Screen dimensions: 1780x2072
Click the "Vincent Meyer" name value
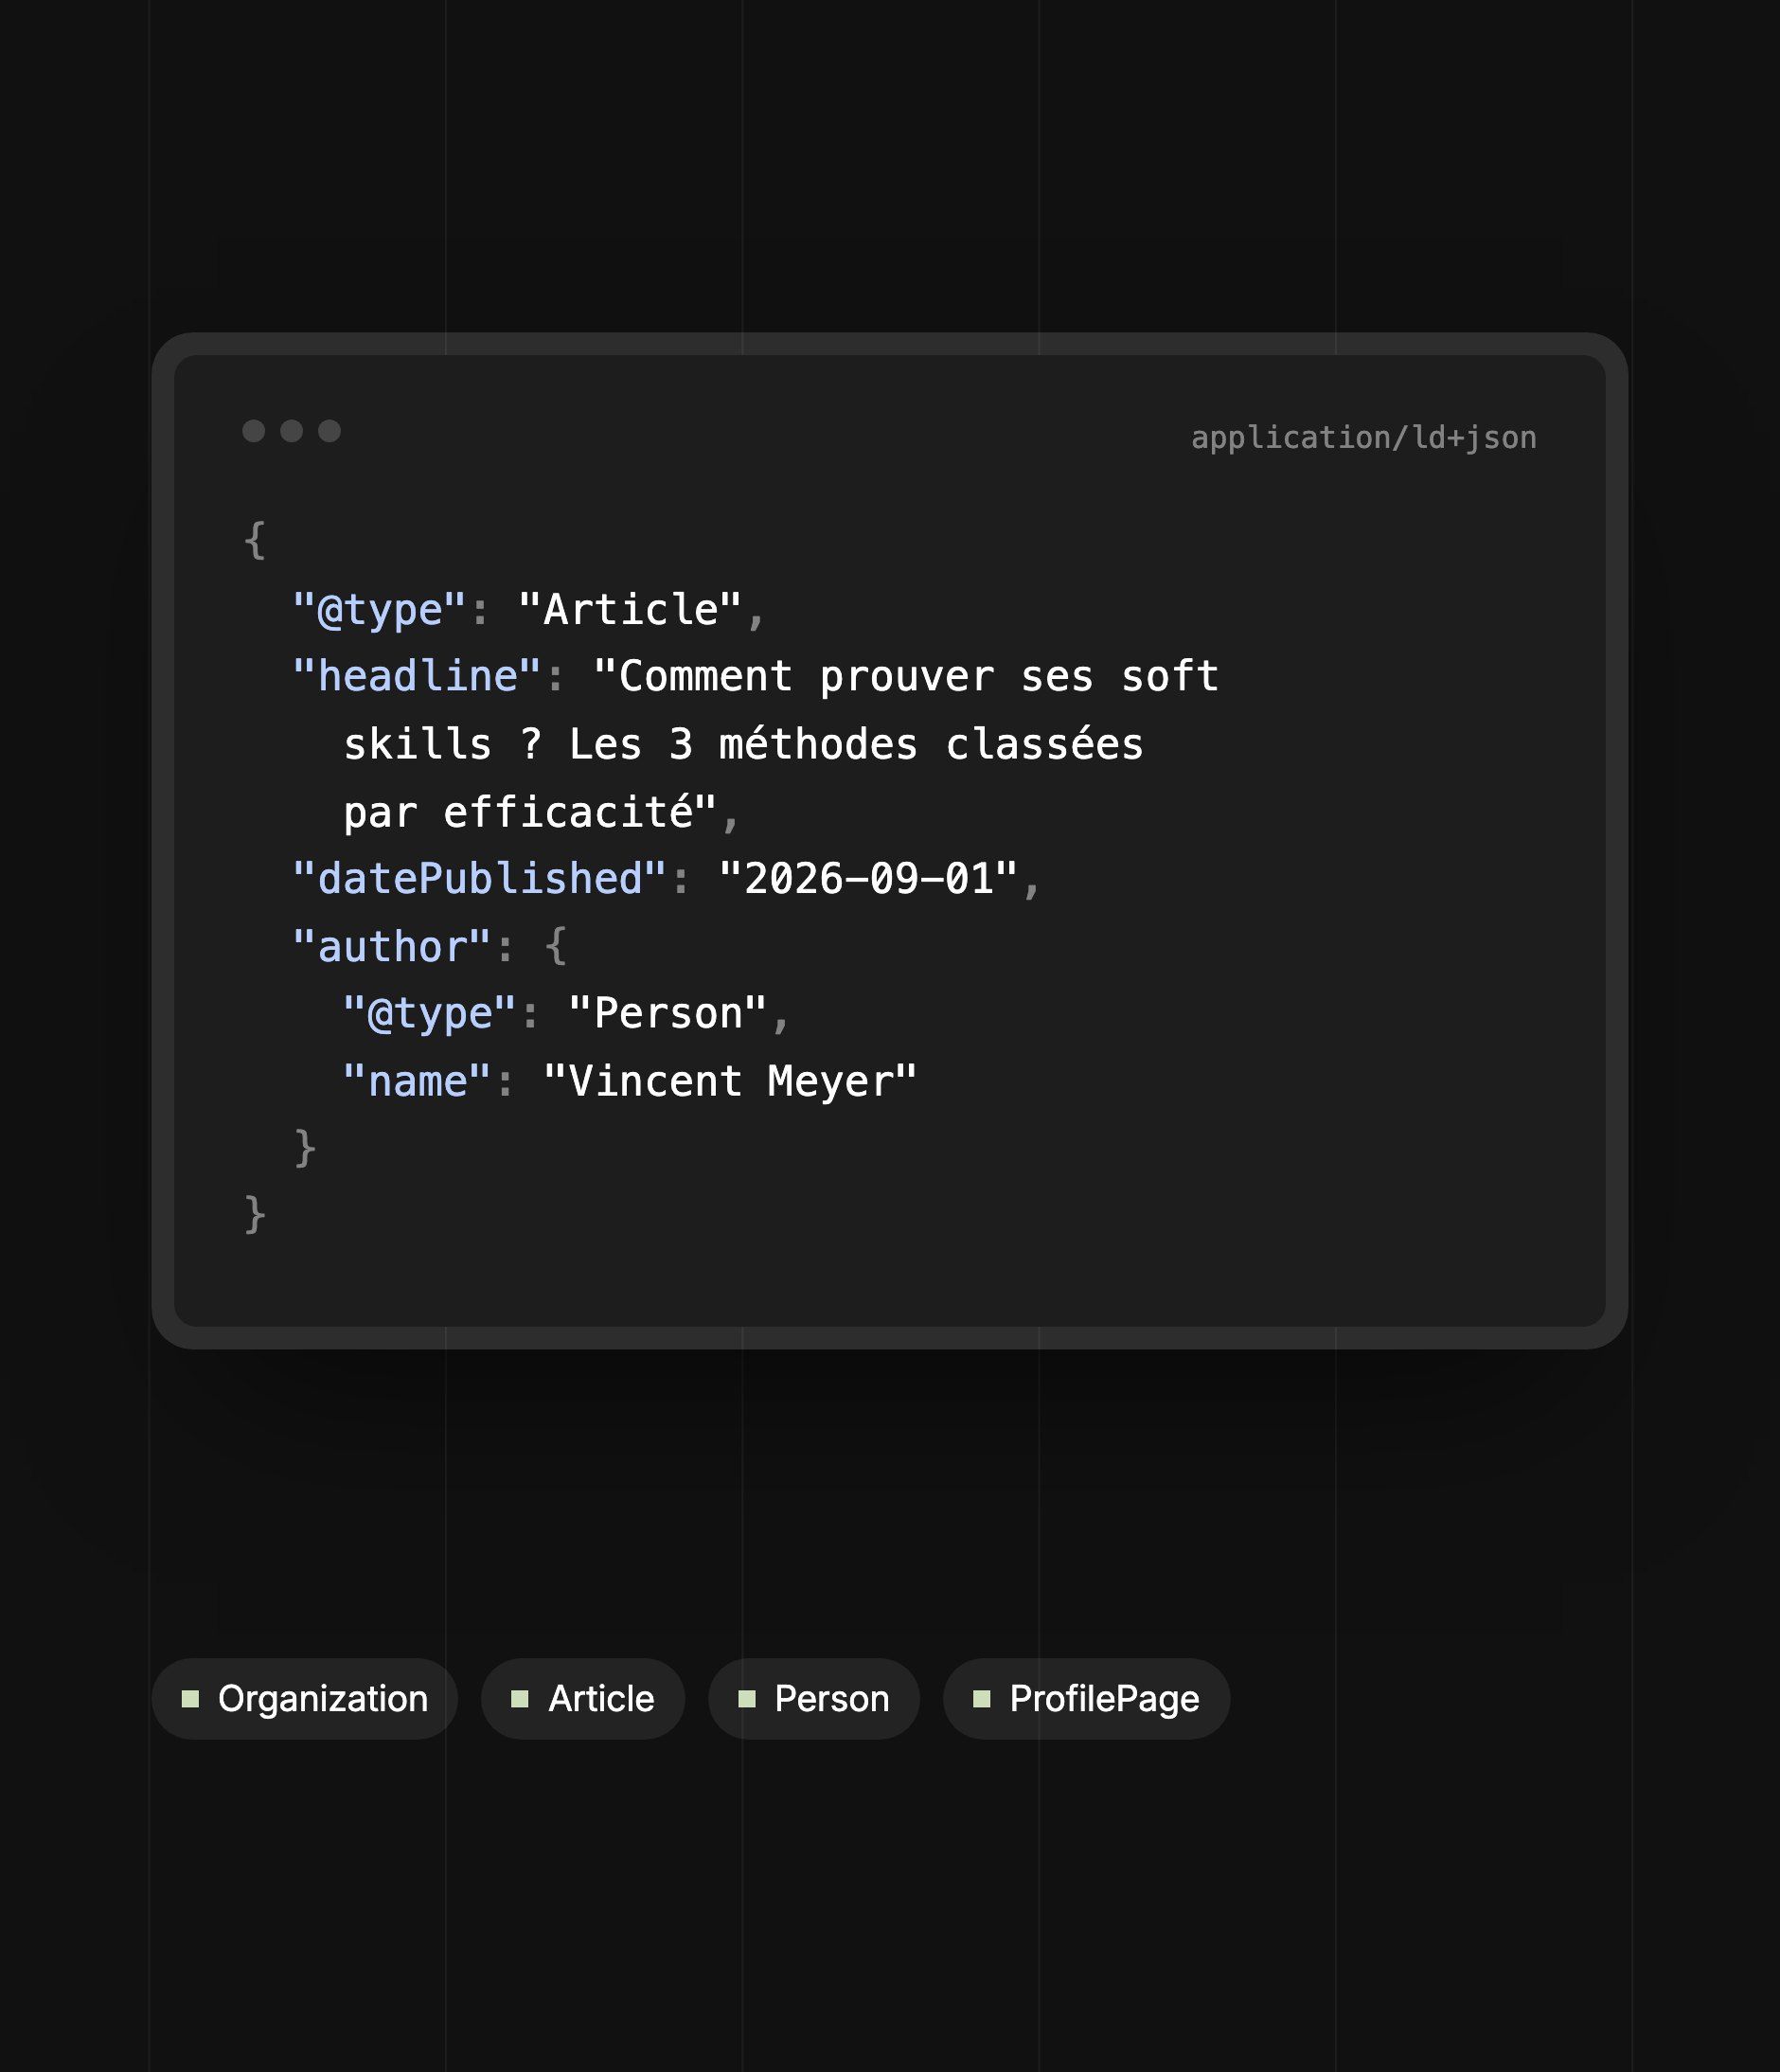tap(730, 1081)
